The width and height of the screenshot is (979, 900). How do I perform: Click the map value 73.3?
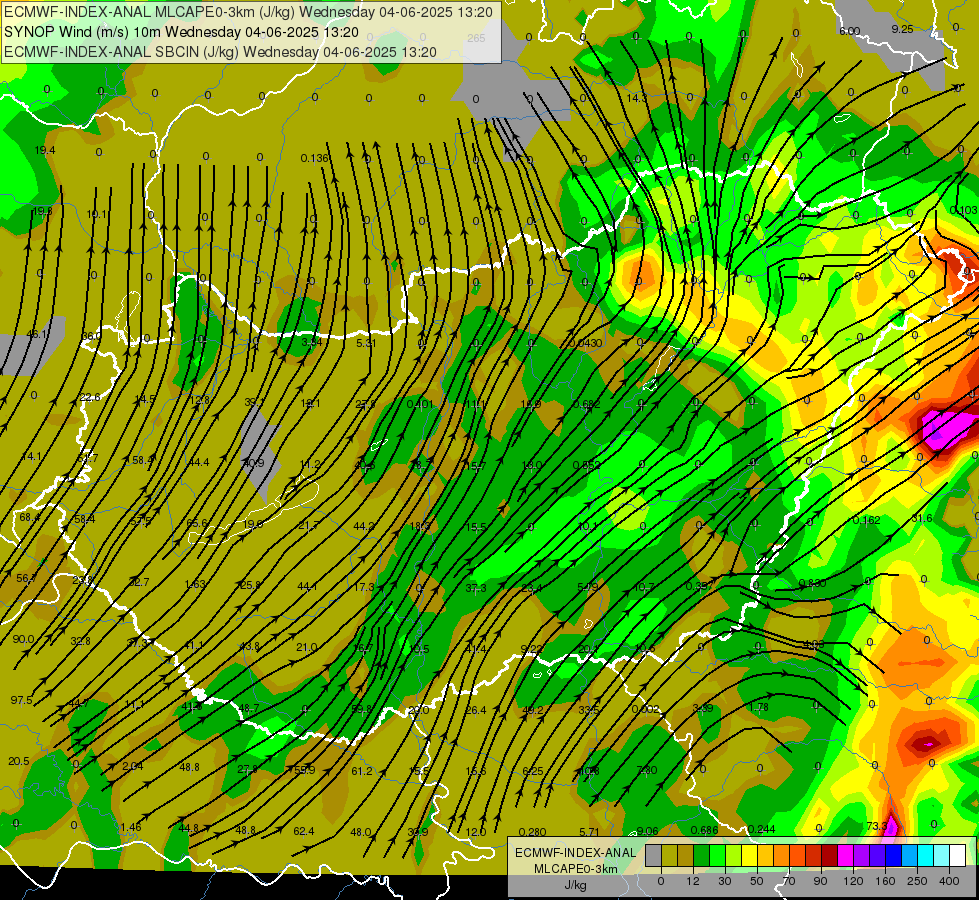(877, 826)
